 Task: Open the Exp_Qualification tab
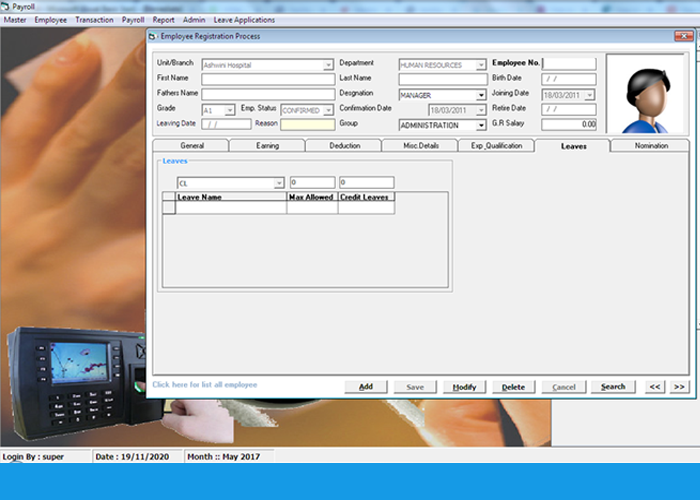pos(496,146)
